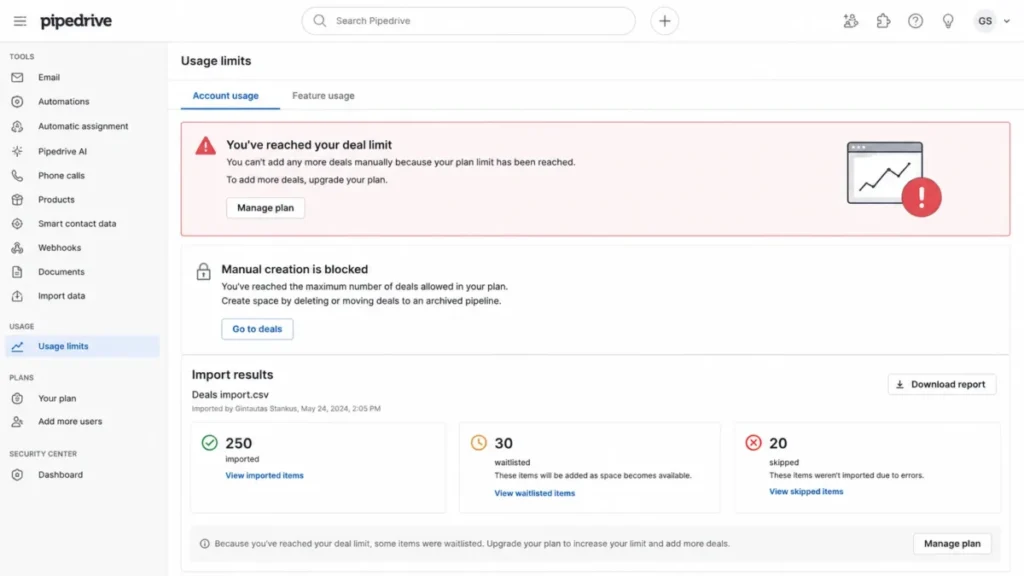The width and height of the screenshot is (1024, 576).
Task: Switch to the Account usage tab
Action: pyautogui.click(x=226, y=95)
